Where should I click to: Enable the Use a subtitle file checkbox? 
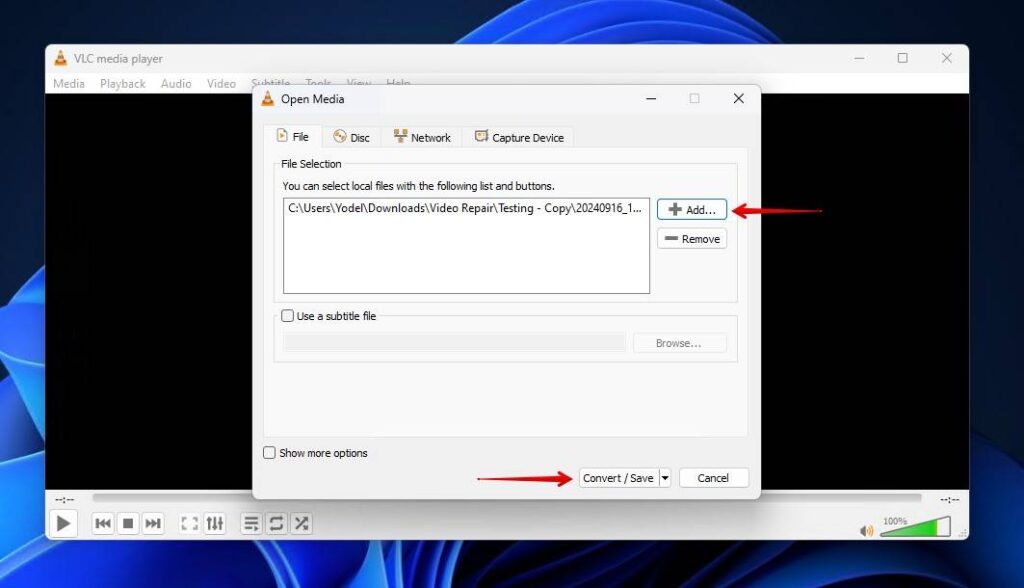288,315
